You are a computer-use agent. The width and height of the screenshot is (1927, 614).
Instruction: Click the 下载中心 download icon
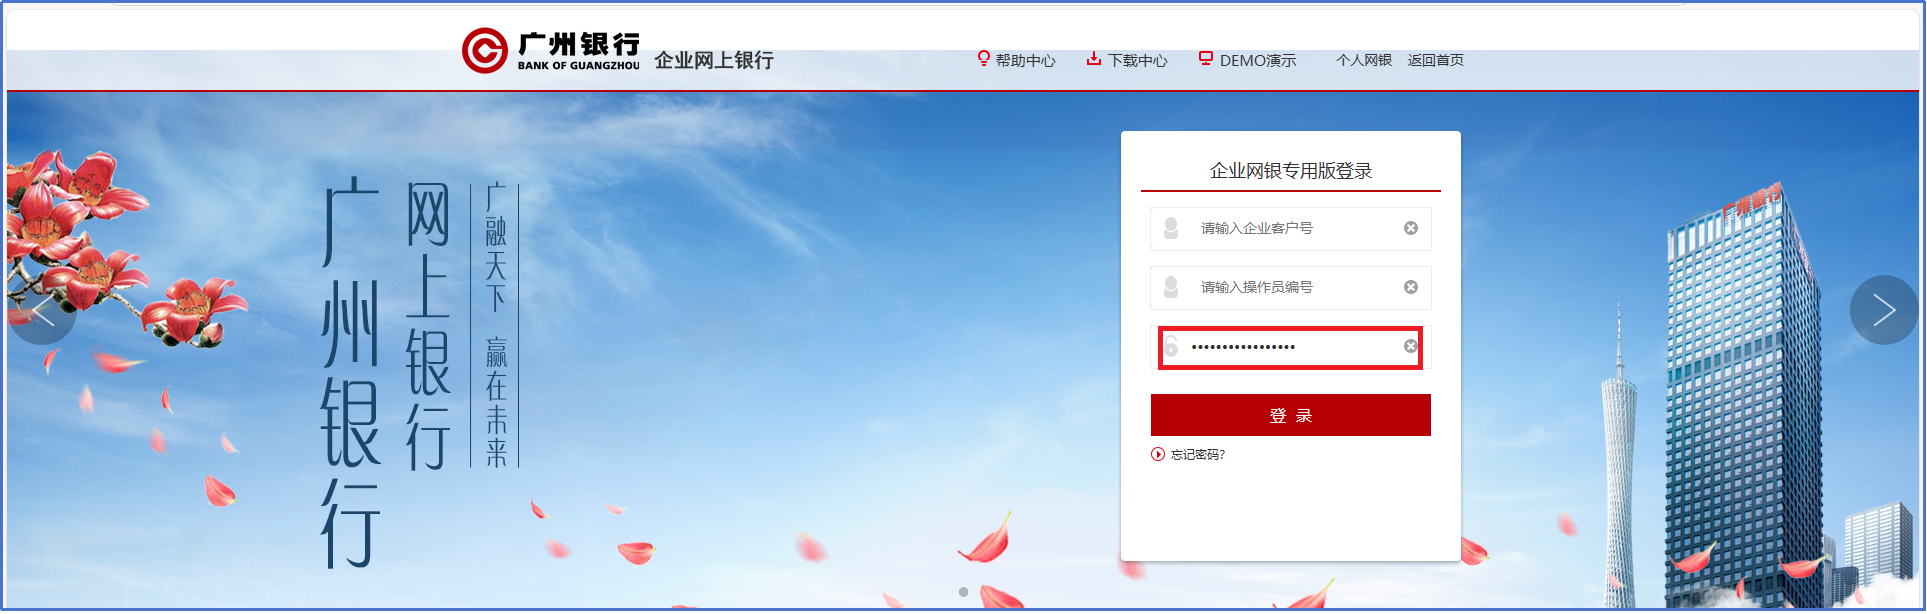1094,59
